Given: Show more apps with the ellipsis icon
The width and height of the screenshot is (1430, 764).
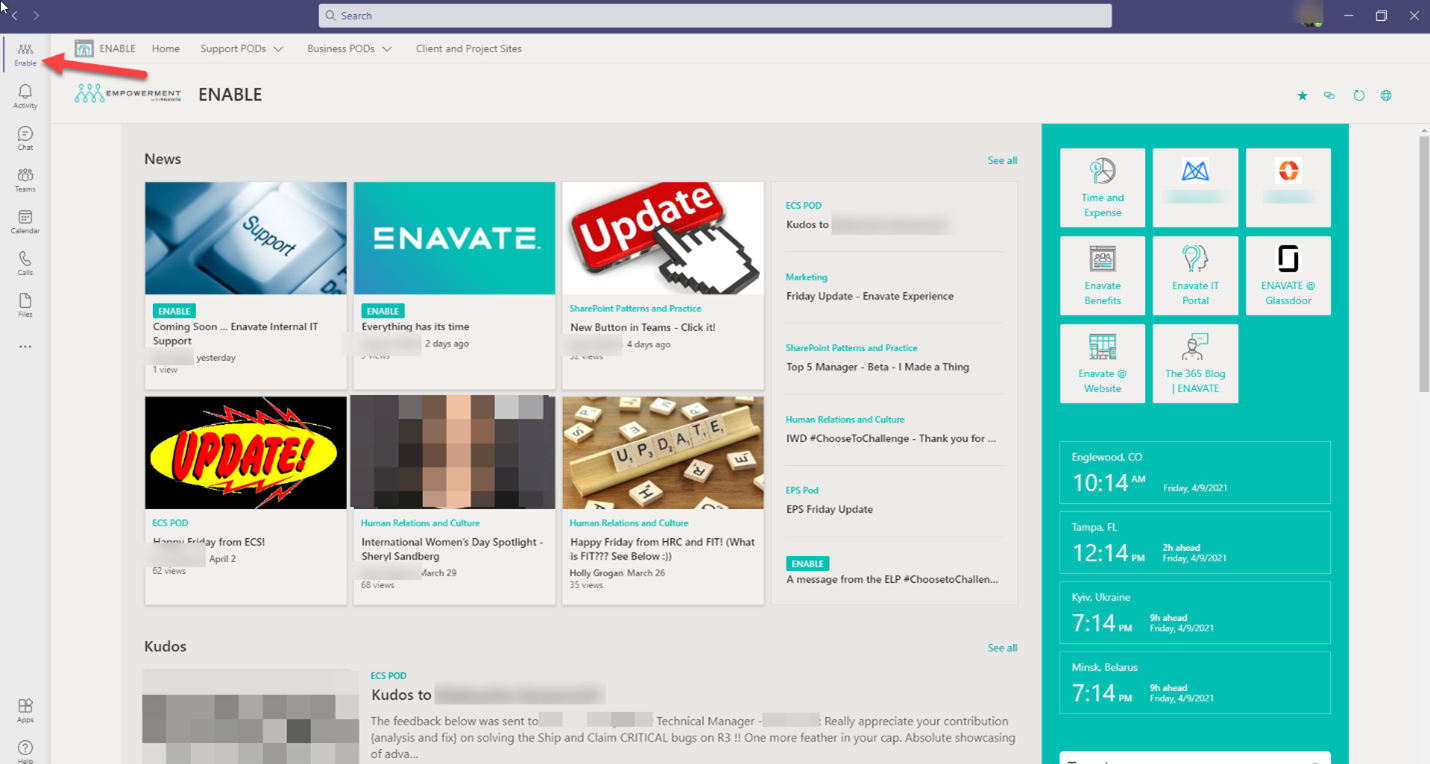Looking at the screenshot, I should pyautogui.click(x=25, y=347).
